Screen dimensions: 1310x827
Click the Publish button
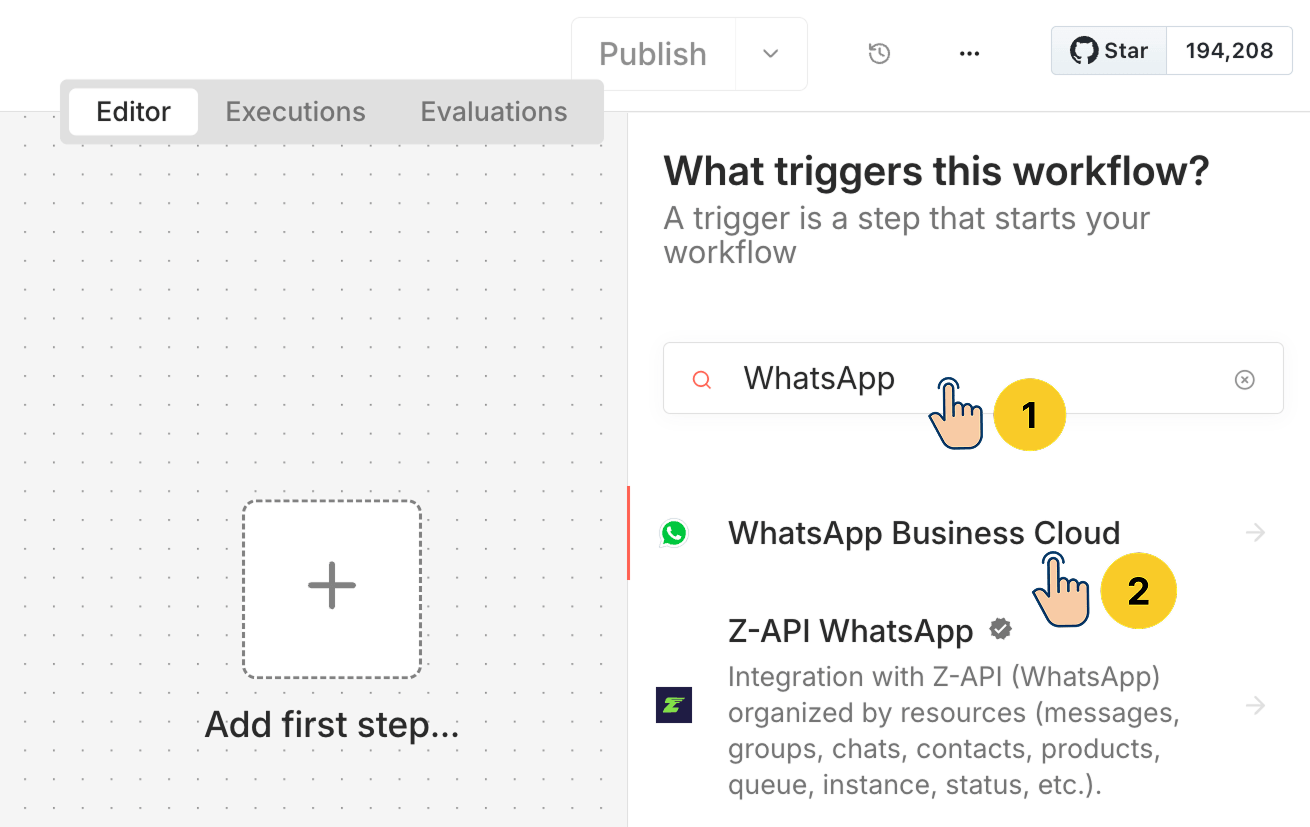click(x=653, y=54)
